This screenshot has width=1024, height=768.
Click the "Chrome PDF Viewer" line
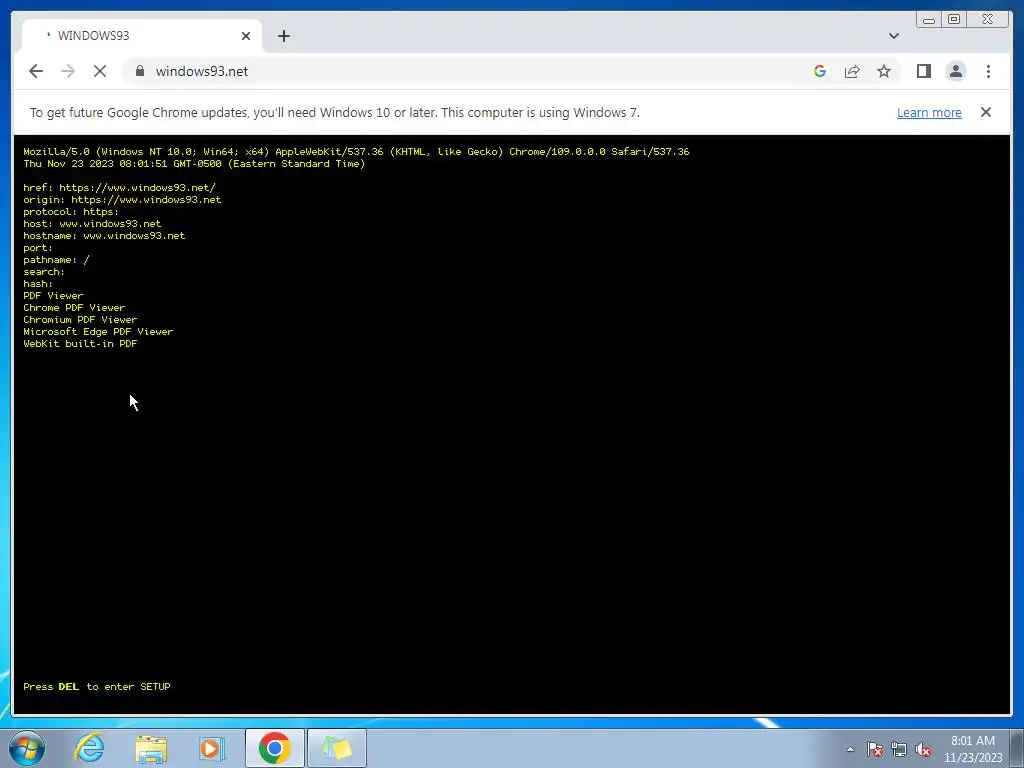click(x=74, y=308)
